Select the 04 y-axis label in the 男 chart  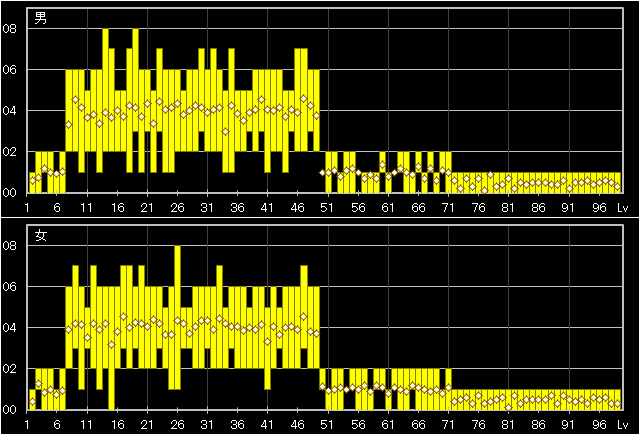pyautogui.click(x=9, y=111)
